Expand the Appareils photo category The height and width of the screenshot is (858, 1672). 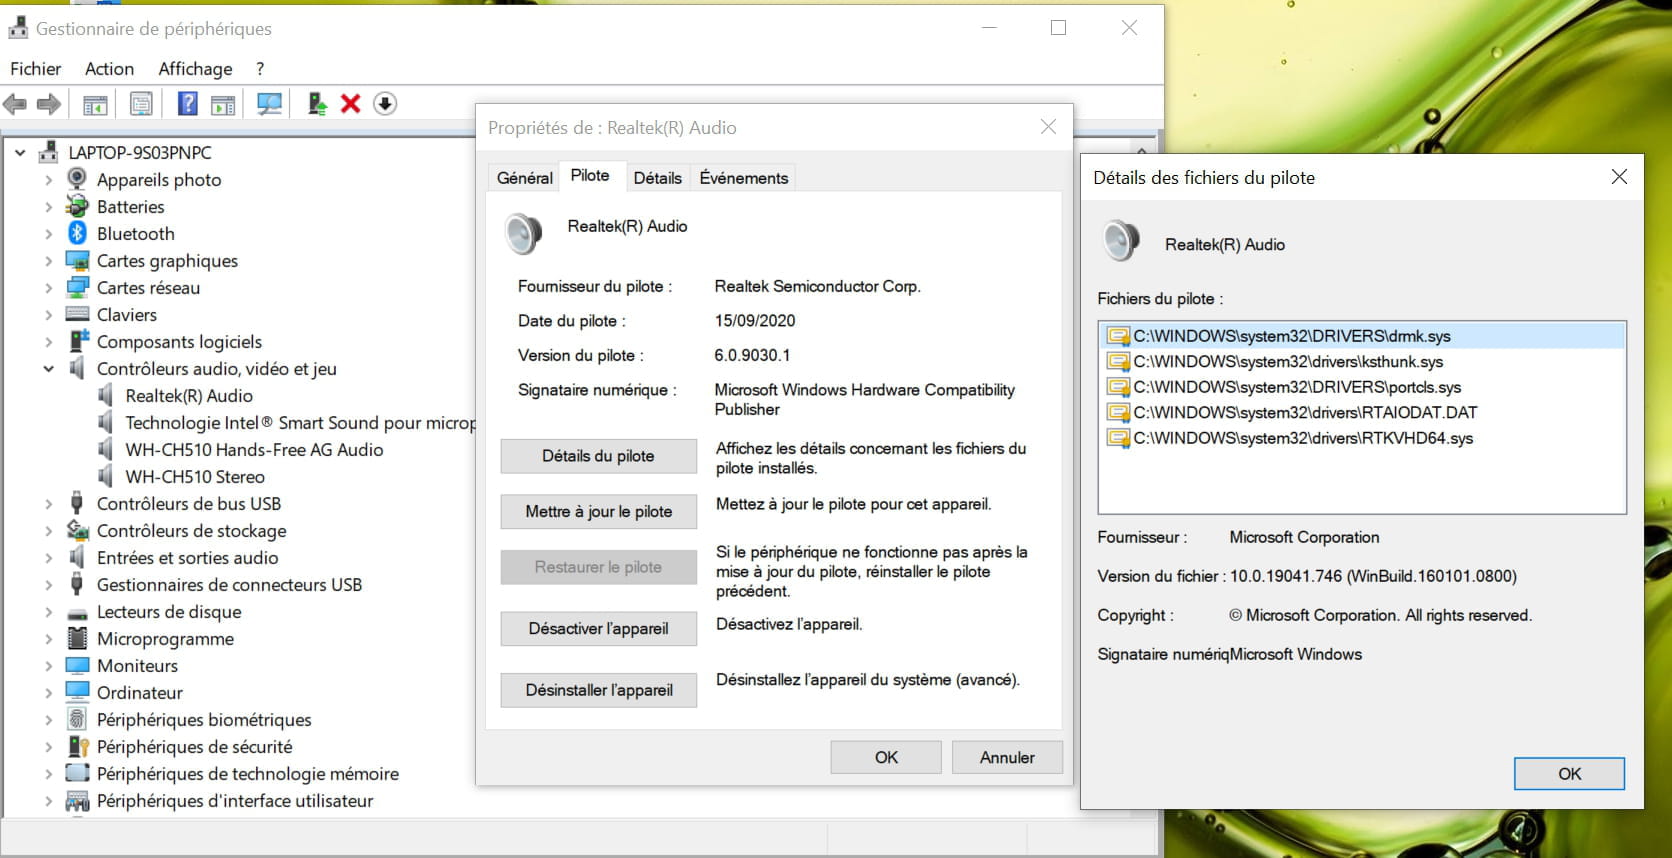point(48,180)
